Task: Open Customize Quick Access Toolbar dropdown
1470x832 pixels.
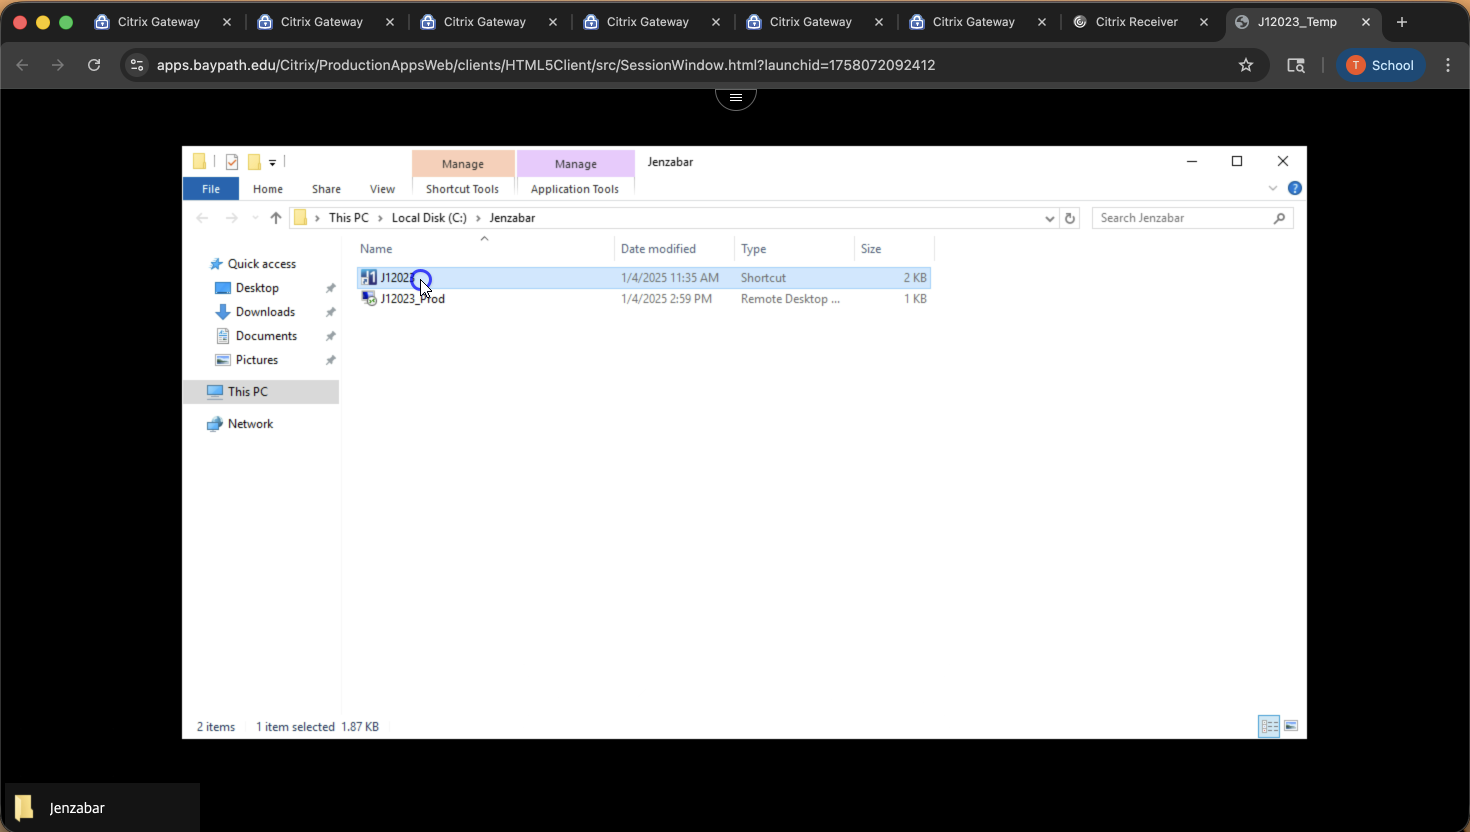Action: (272, 162)
